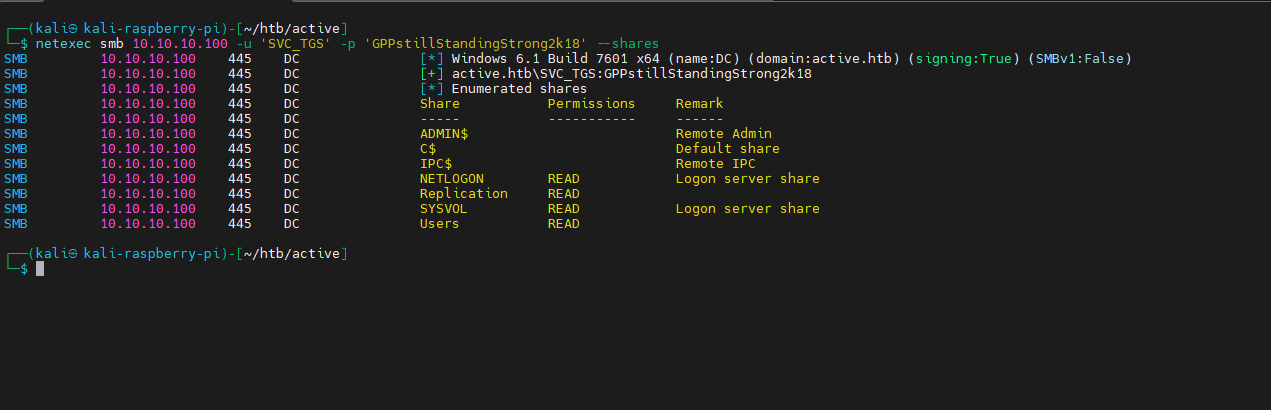The image size is (1271, 410).
Task: Click 'smb' protocol word in command
Action: [x=112, y=44]
